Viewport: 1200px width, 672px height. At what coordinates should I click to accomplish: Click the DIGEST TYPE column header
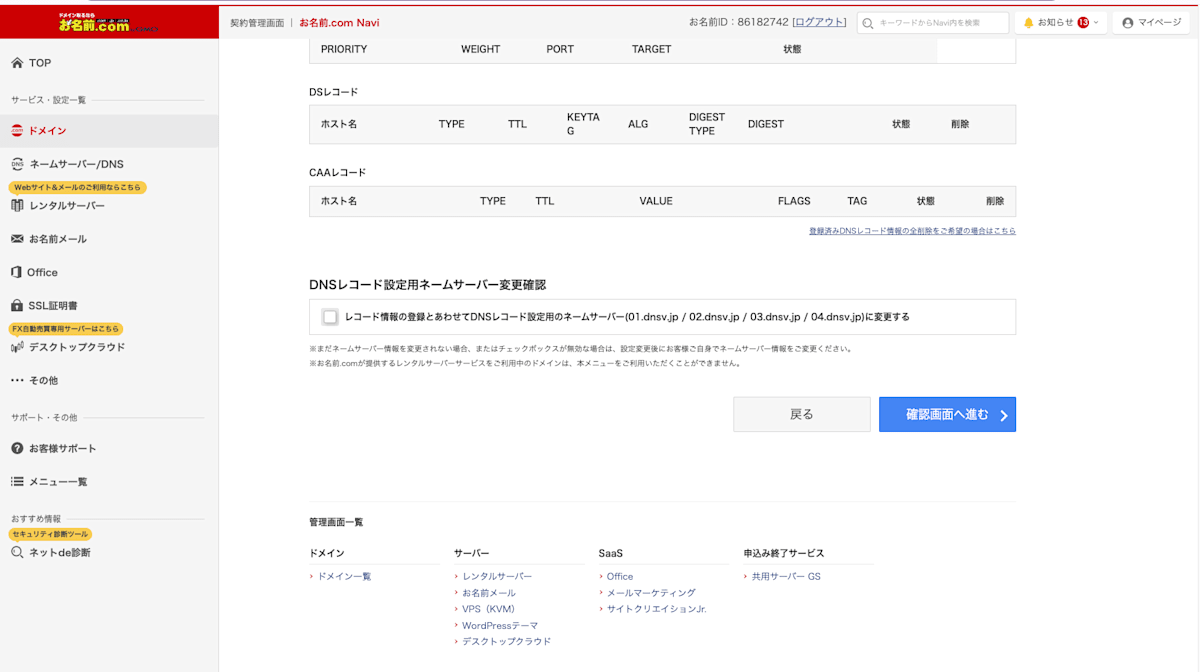coord(707,124)
